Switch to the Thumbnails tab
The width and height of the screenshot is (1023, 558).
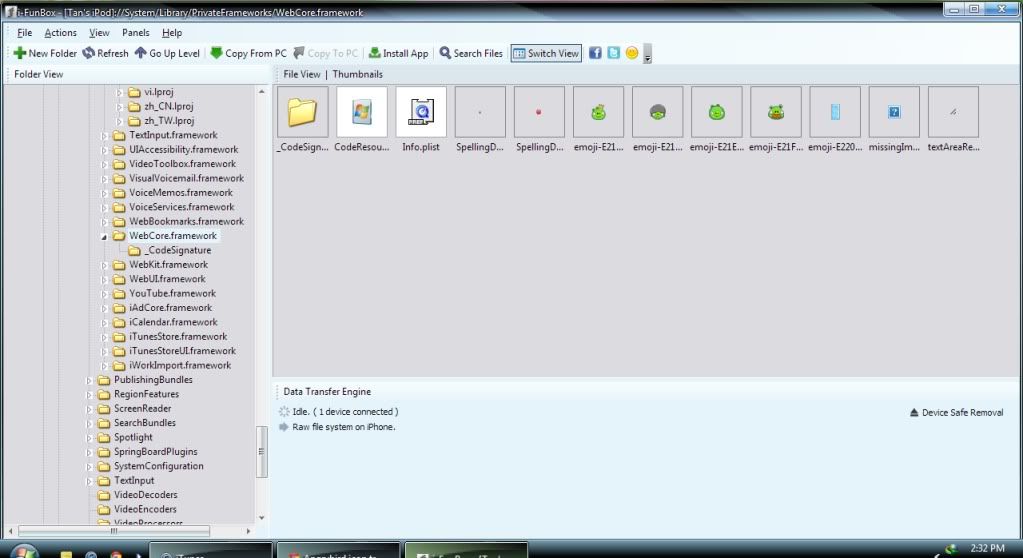358,74
